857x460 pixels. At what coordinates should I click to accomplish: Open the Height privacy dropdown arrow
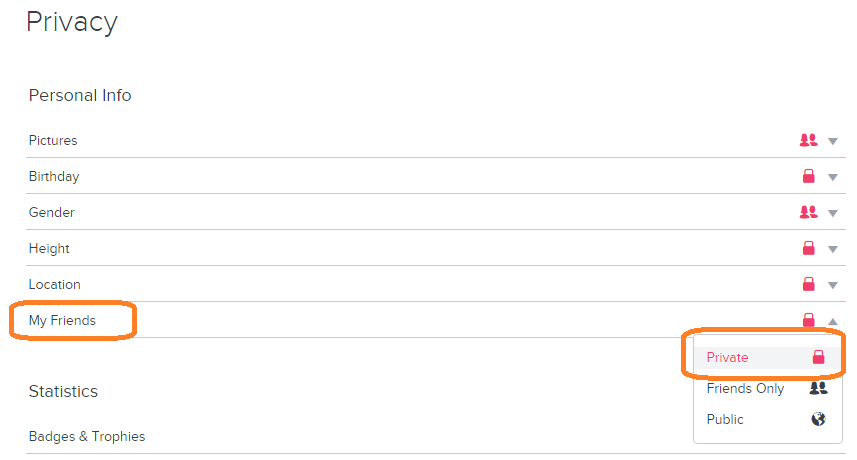832,250
